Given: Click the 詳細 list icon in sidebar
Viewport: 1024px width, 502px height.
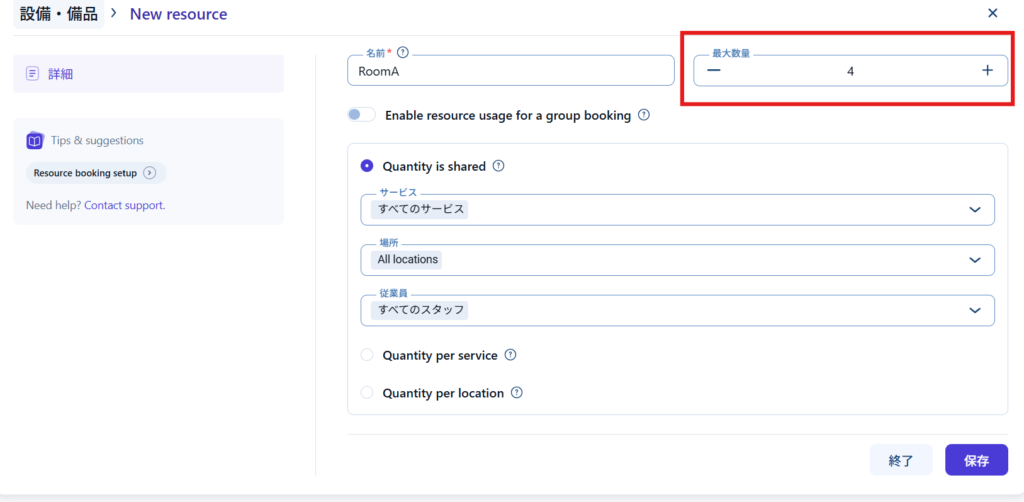Looking at the screenshot, I should pos(33,73).
